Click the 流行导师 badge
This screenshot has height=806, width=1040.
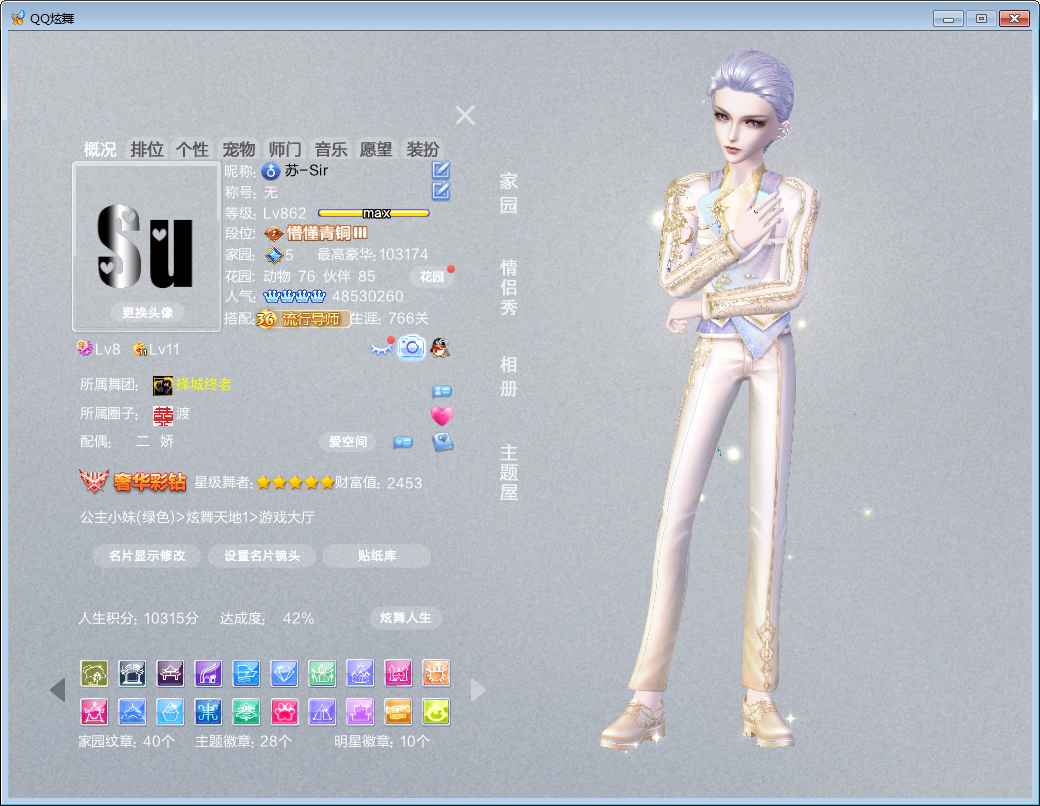(303, 319)
